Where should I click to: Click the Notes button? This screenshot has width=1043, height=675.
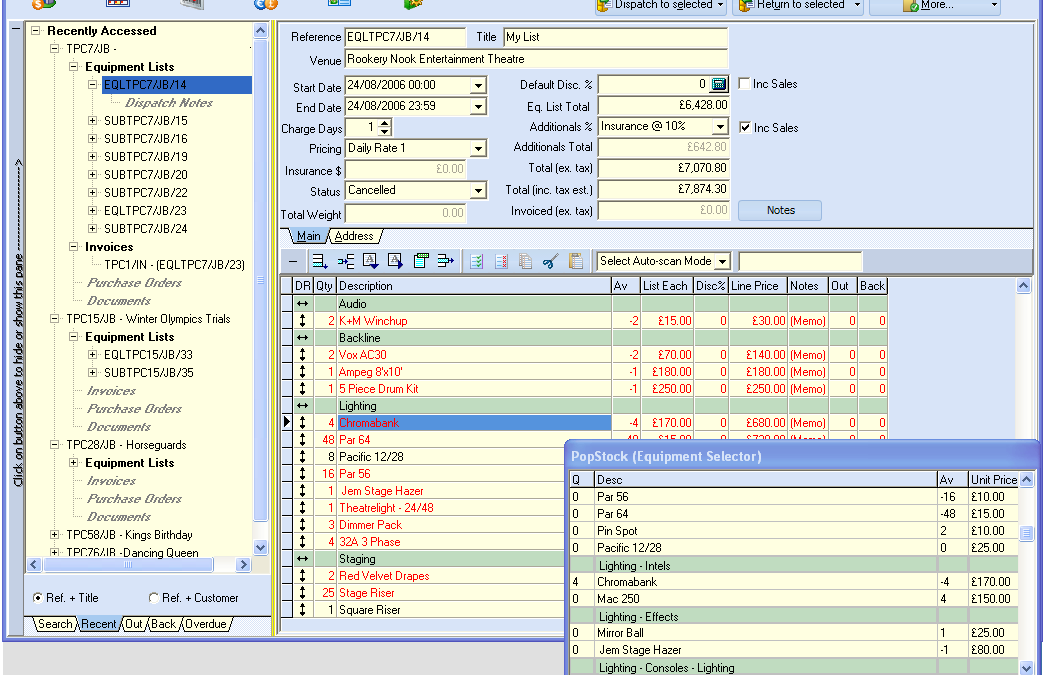tap(780, 210)
